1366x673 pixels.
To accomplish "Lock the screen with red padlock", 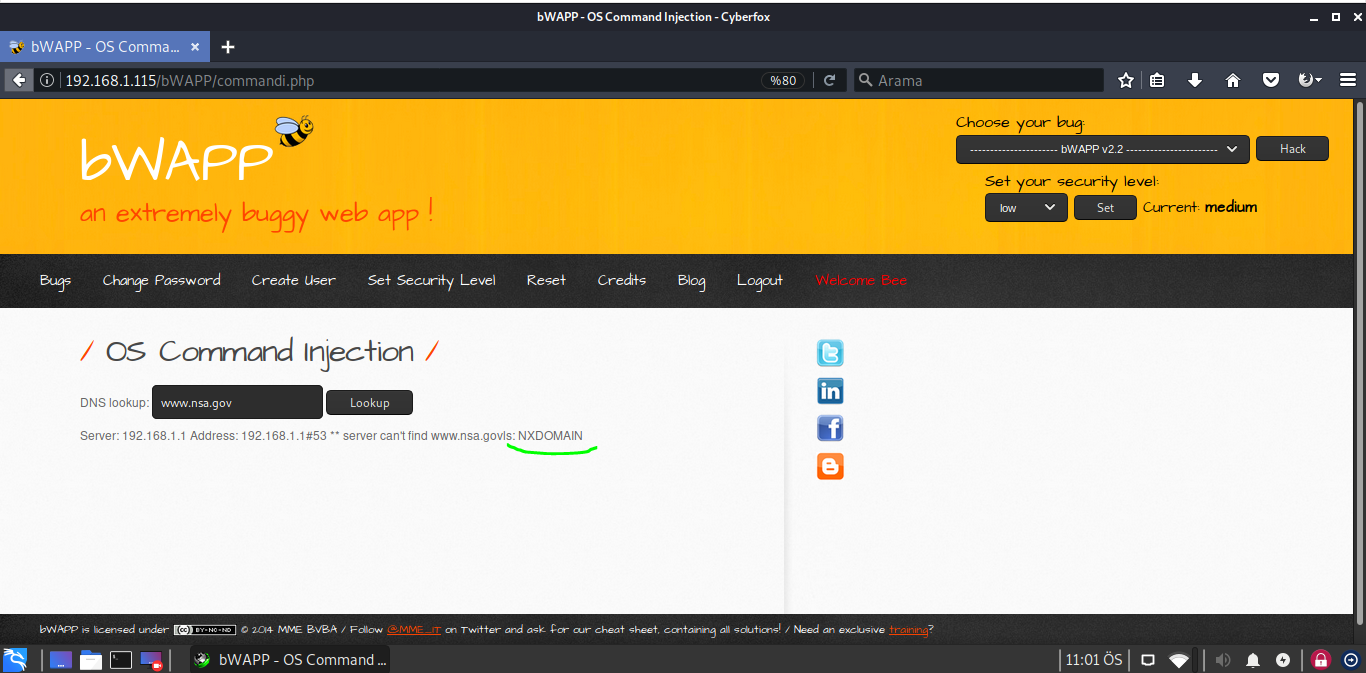I will (x=1321, y=660).
